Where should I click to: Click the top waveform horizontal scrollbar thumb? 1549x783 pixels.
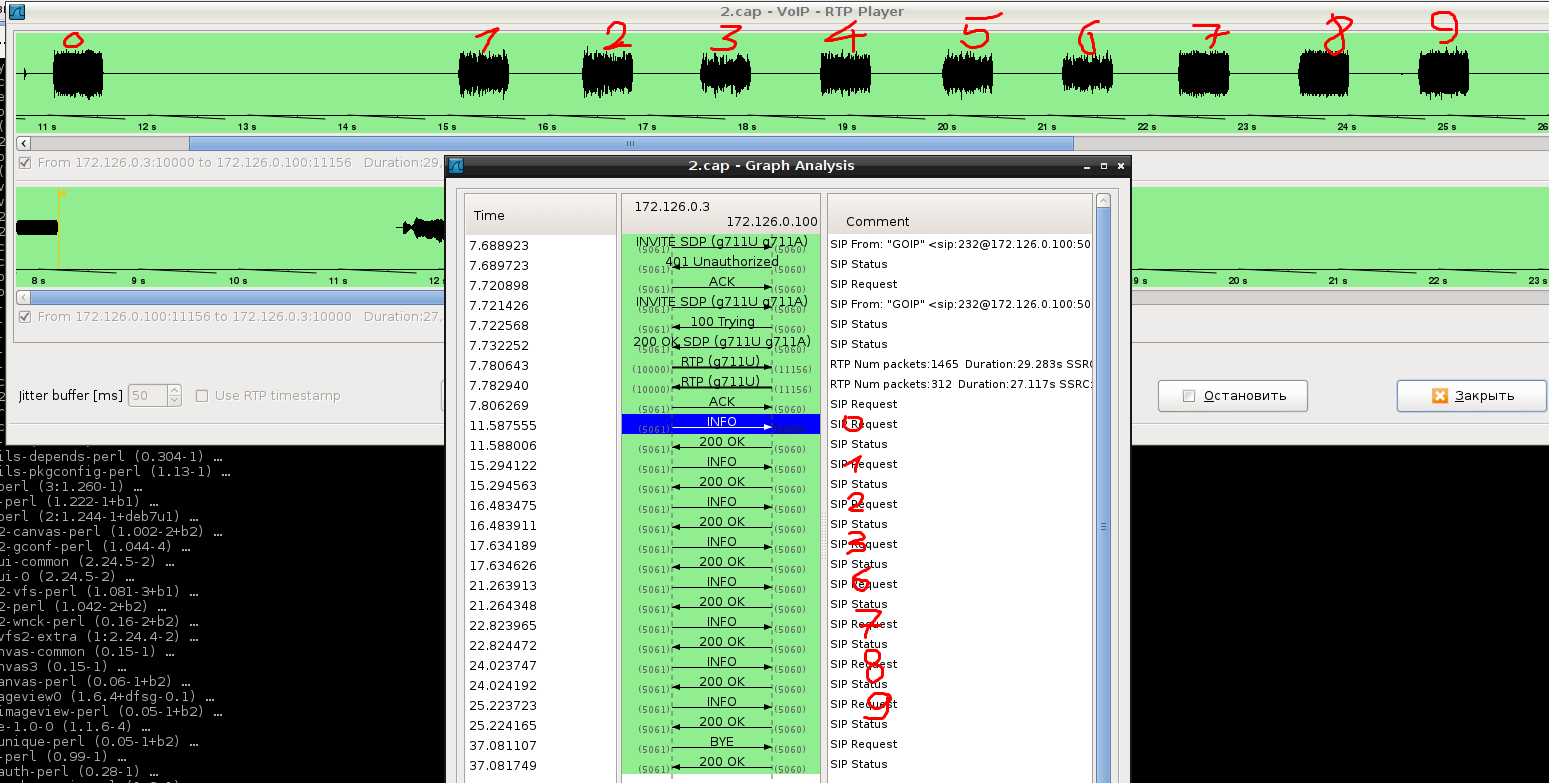click(630, 143)
